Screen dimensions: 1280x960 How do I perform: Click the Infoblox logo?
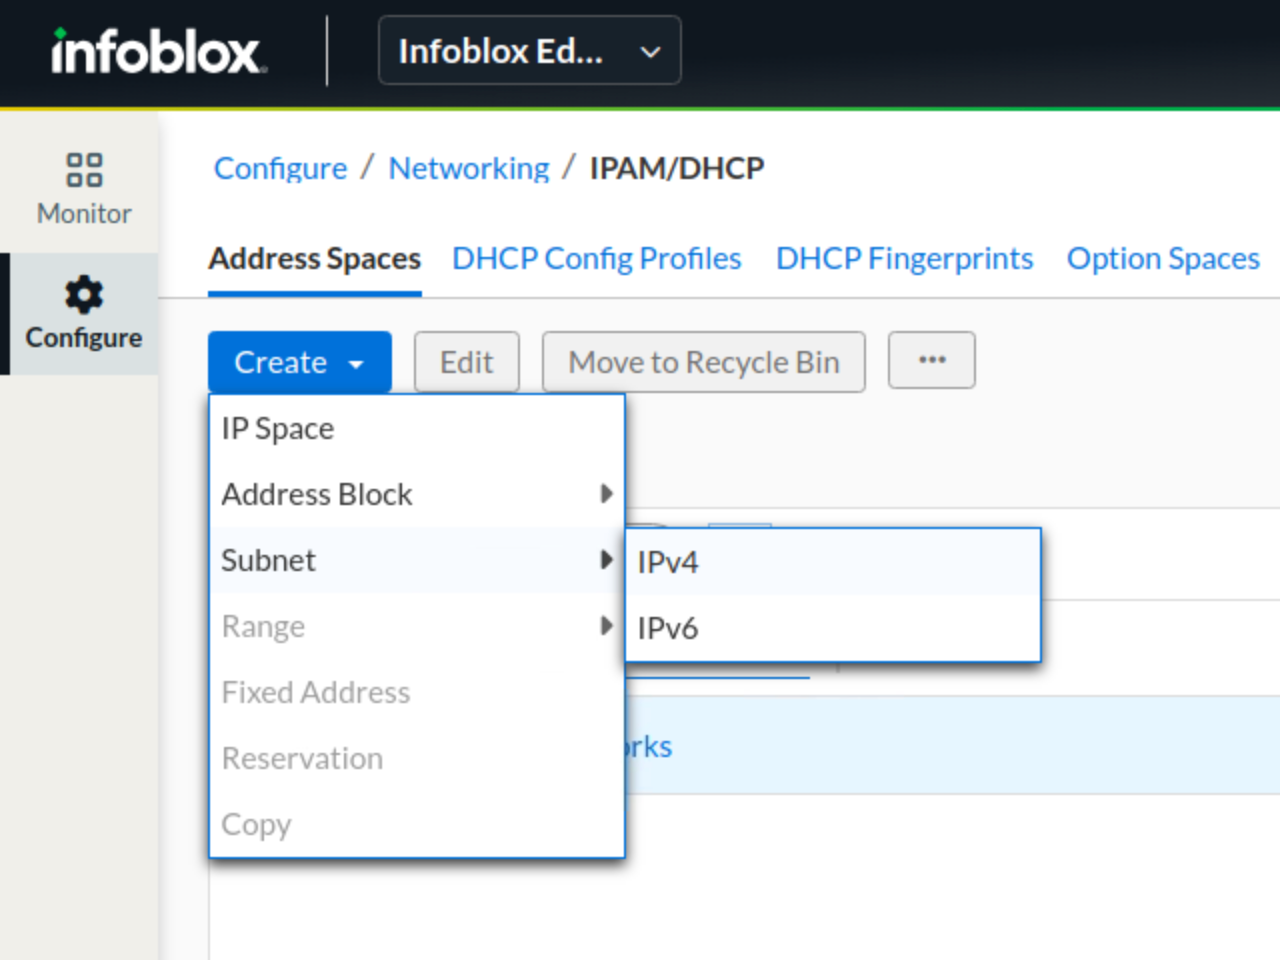158,51
